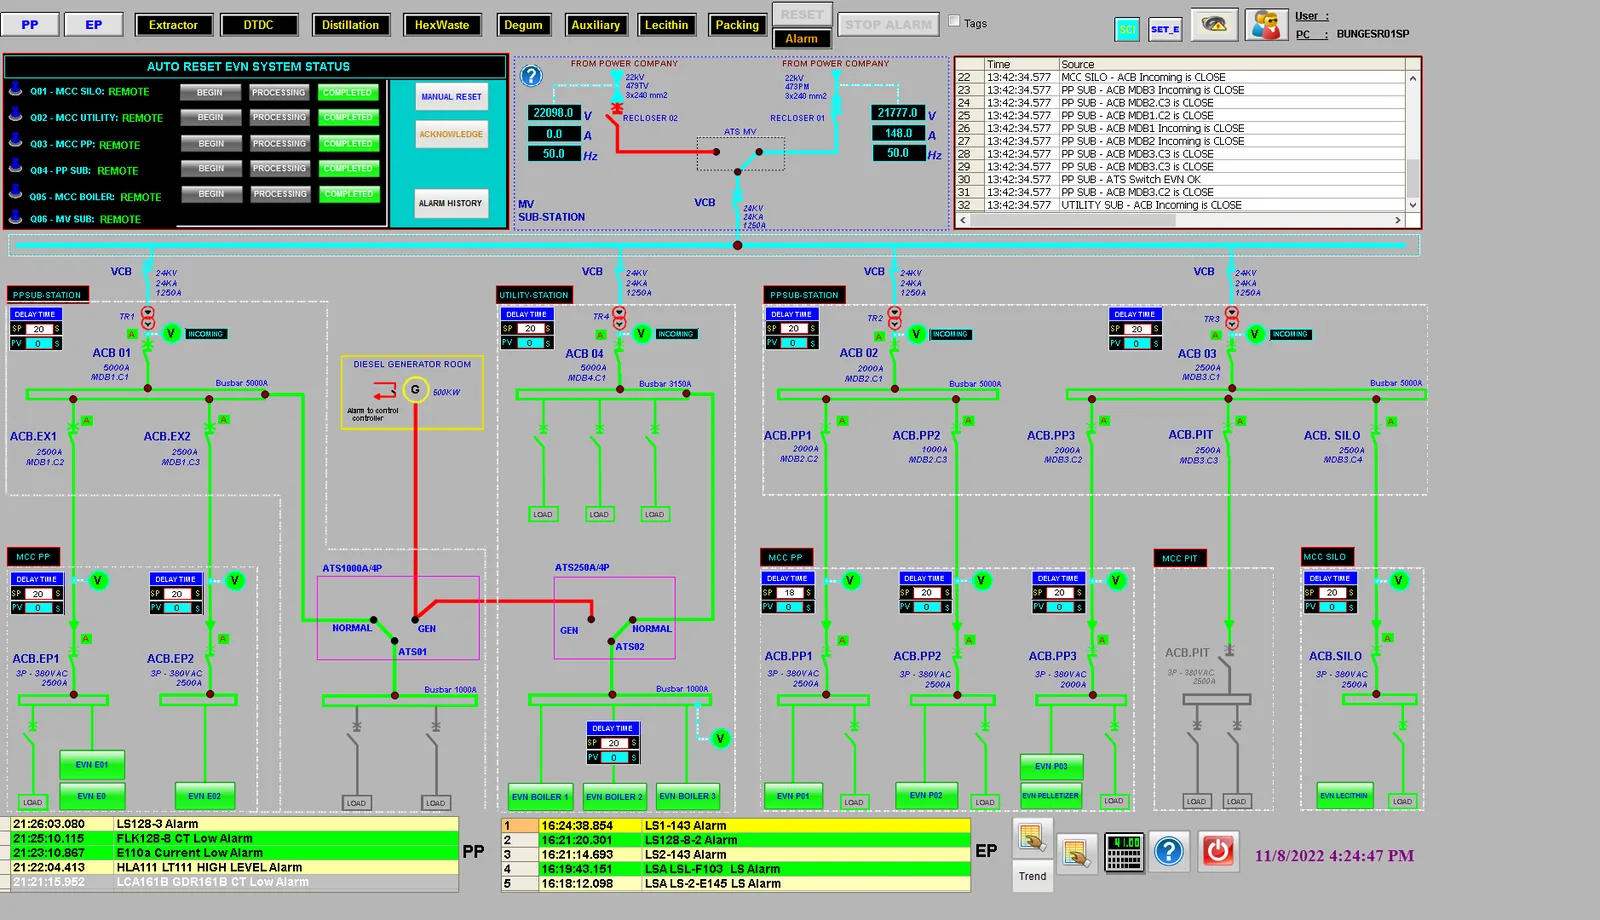
Task: Click the help icon in MV Sub-Station panel
Action: [532, 76]
